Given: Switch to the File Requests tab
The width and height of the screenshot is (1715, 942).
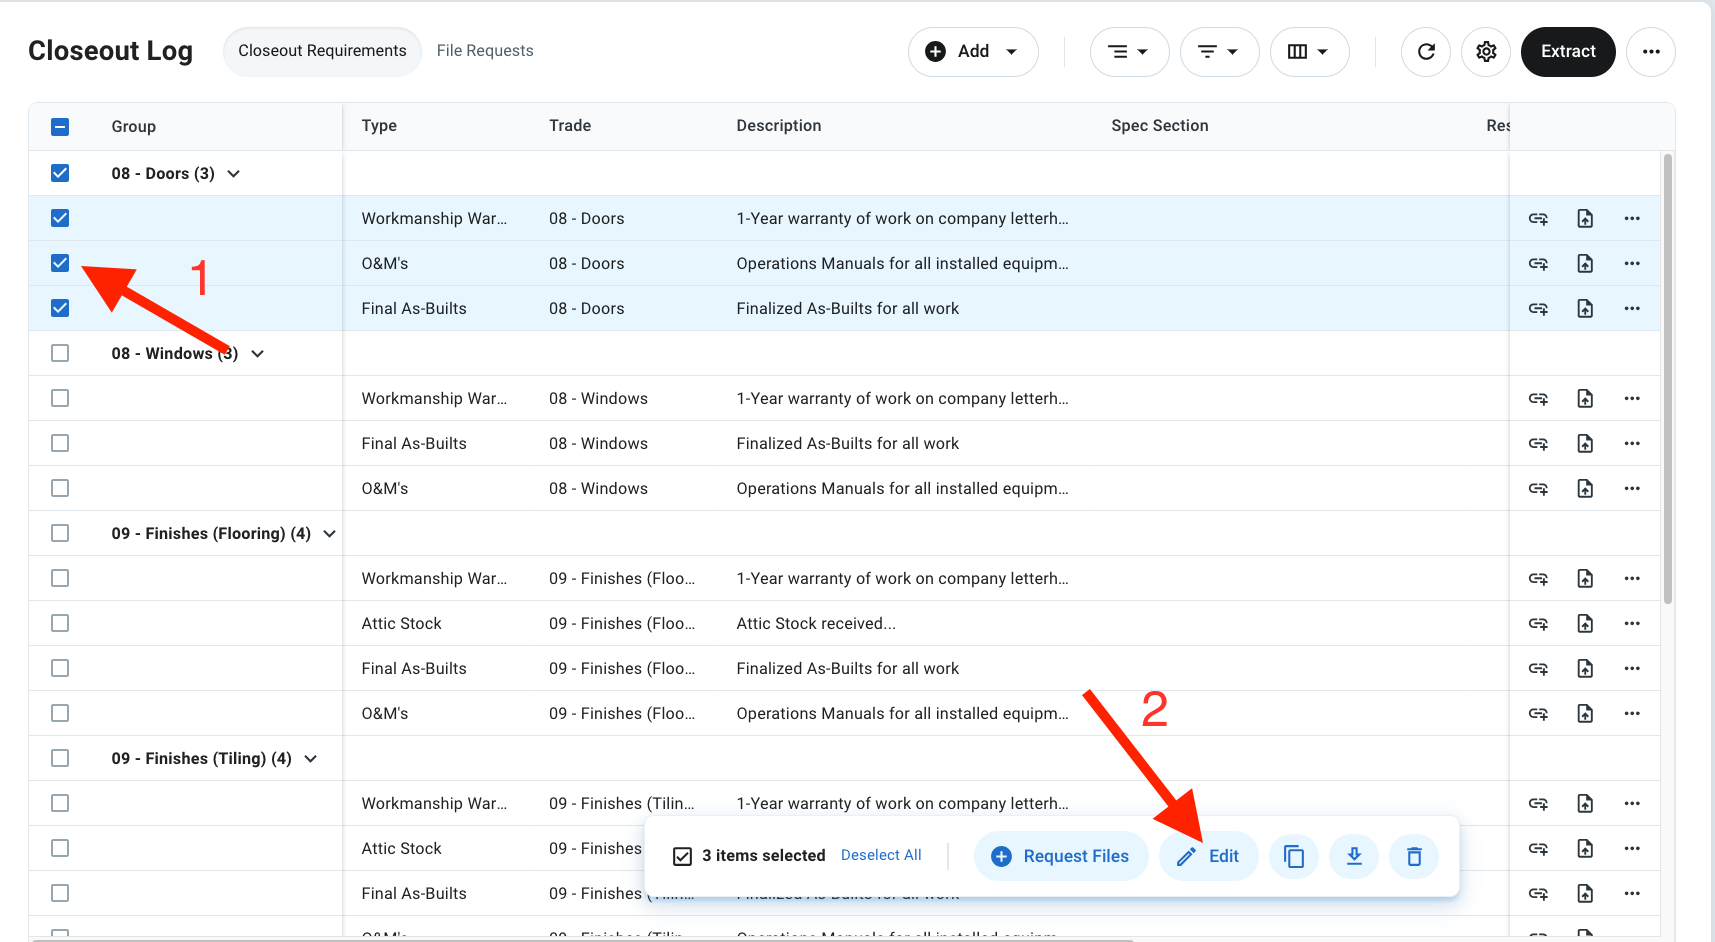Looking at the screenshot, I should click(485, 51).
